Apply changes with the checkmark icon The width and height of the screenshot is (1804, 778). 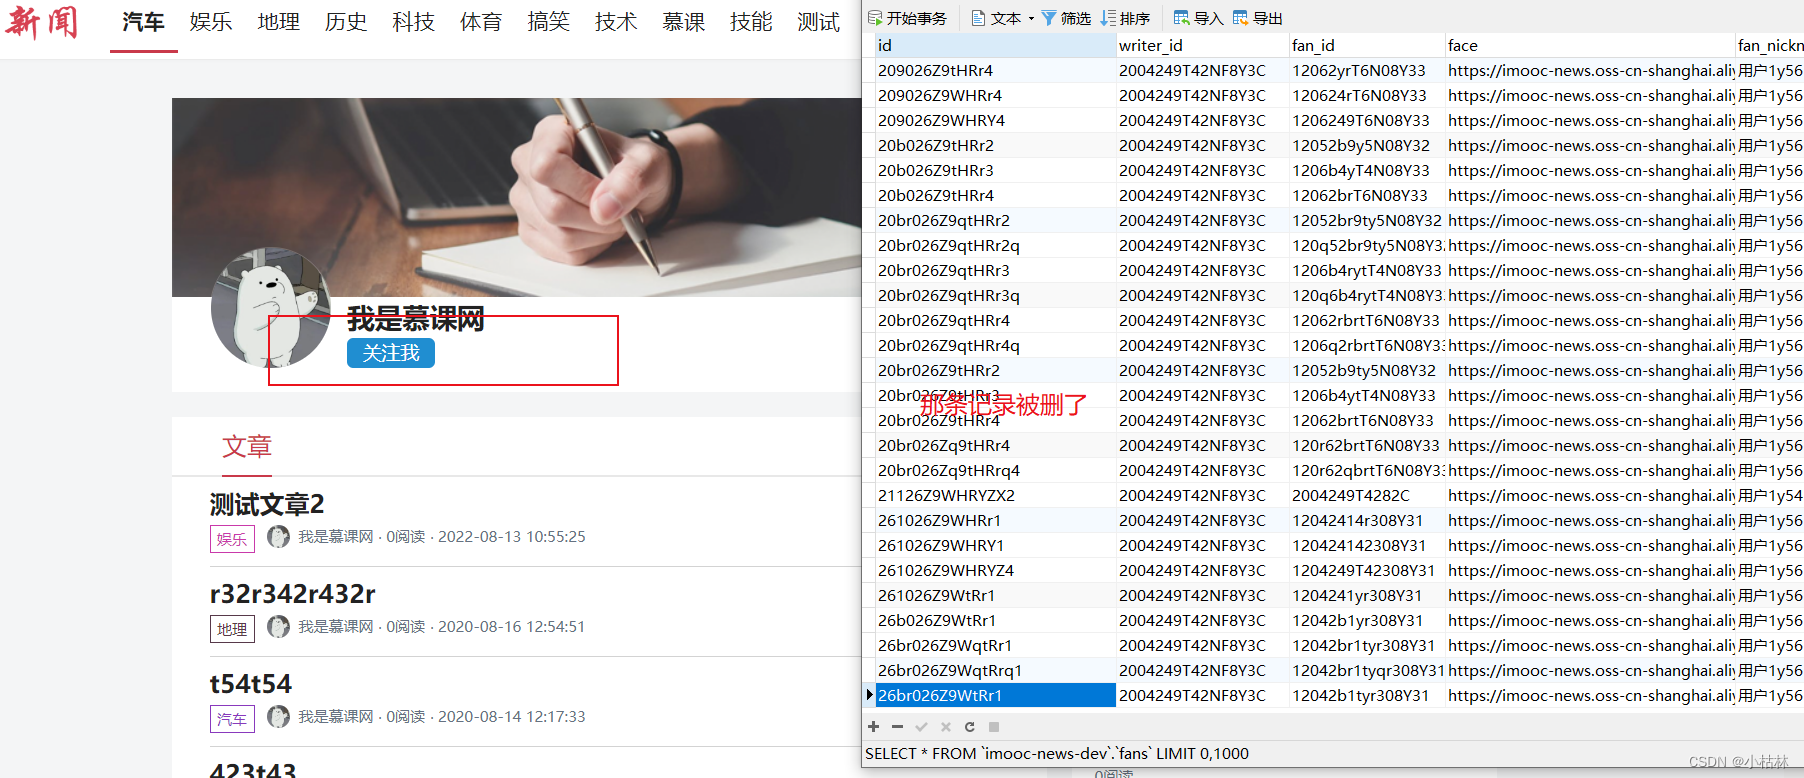(921, 727)
